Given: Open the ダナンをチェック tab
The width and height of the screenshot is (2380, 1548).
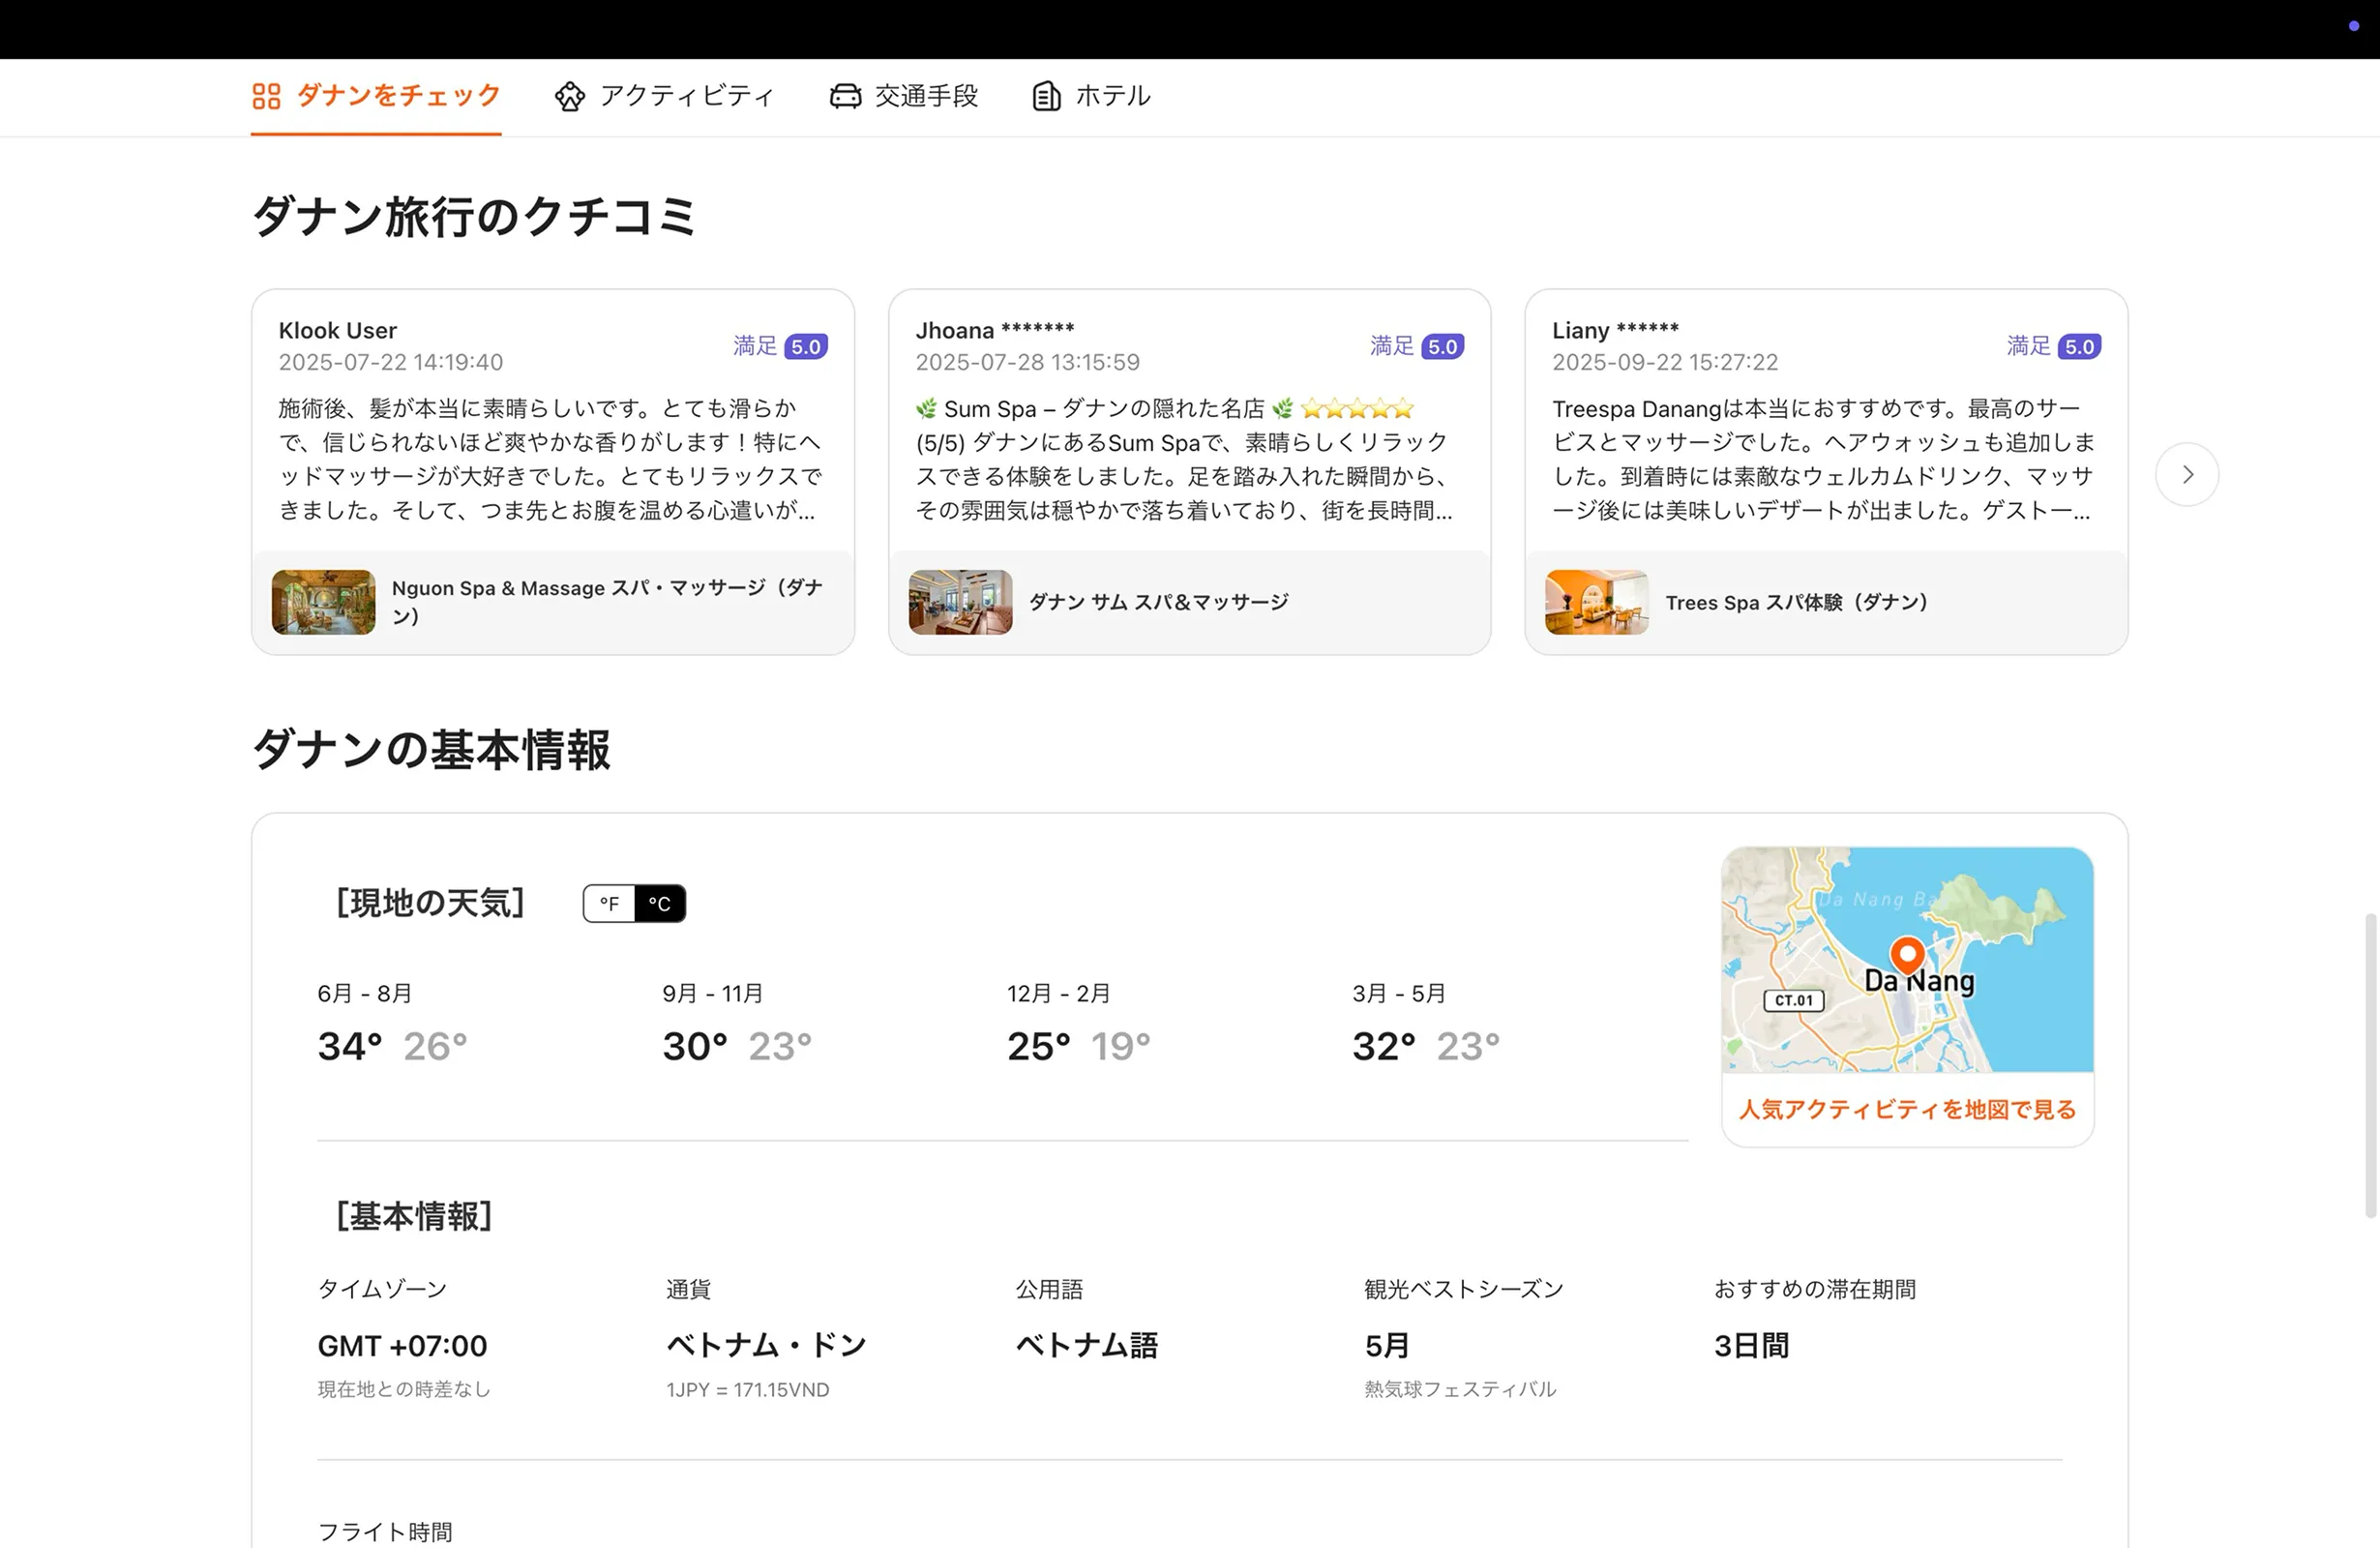Looking at the screenshot, I should click(376, 96).
